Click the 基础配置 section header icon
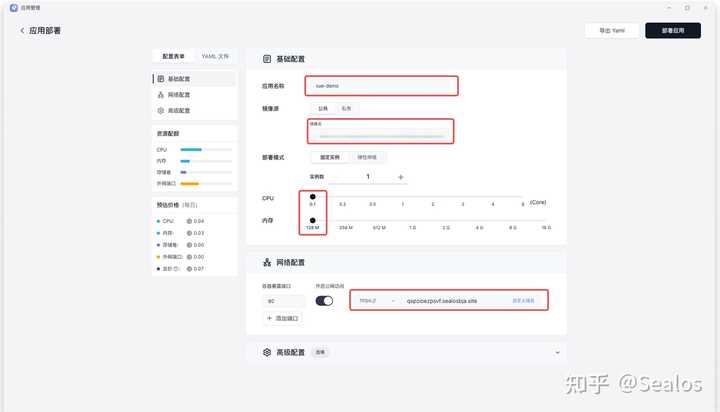The height and width of the screenshot is (412, 720). pos(267,59)
